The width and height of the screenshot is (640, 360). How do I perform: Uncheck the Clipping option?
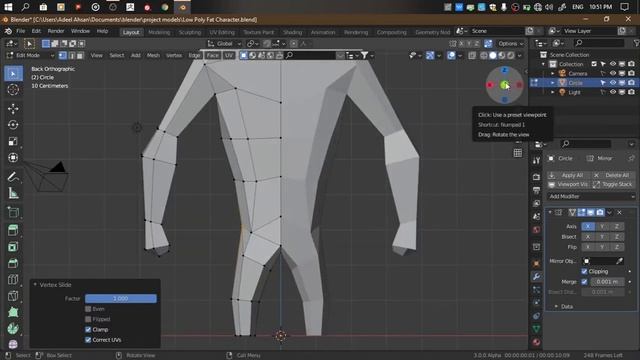pyautogui.click(x=584, y=271)
